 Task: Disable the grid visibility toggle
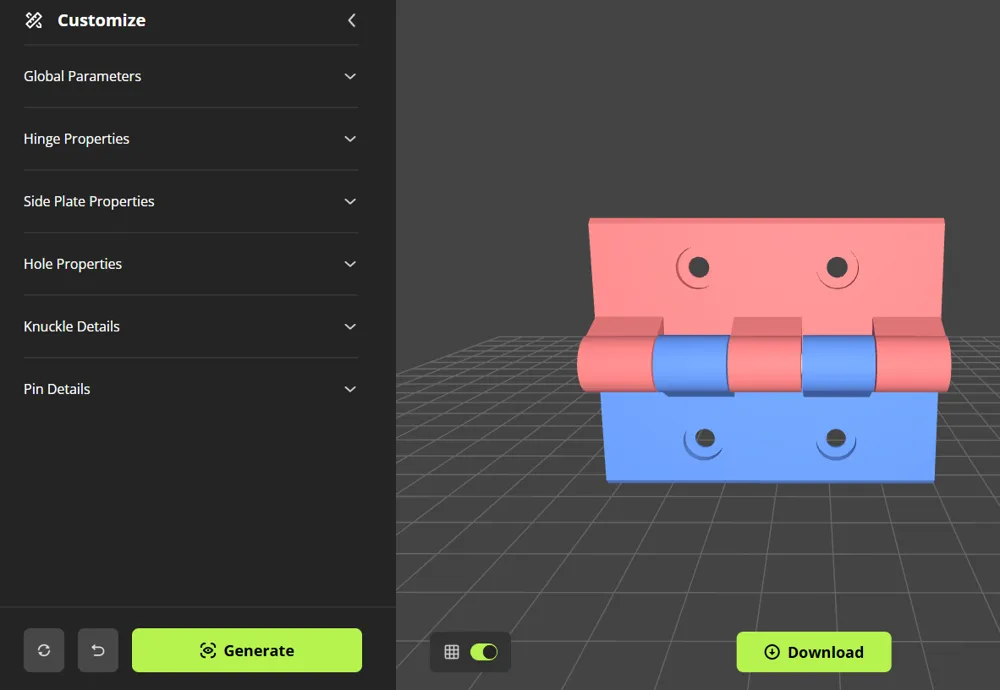click(484, 651)
